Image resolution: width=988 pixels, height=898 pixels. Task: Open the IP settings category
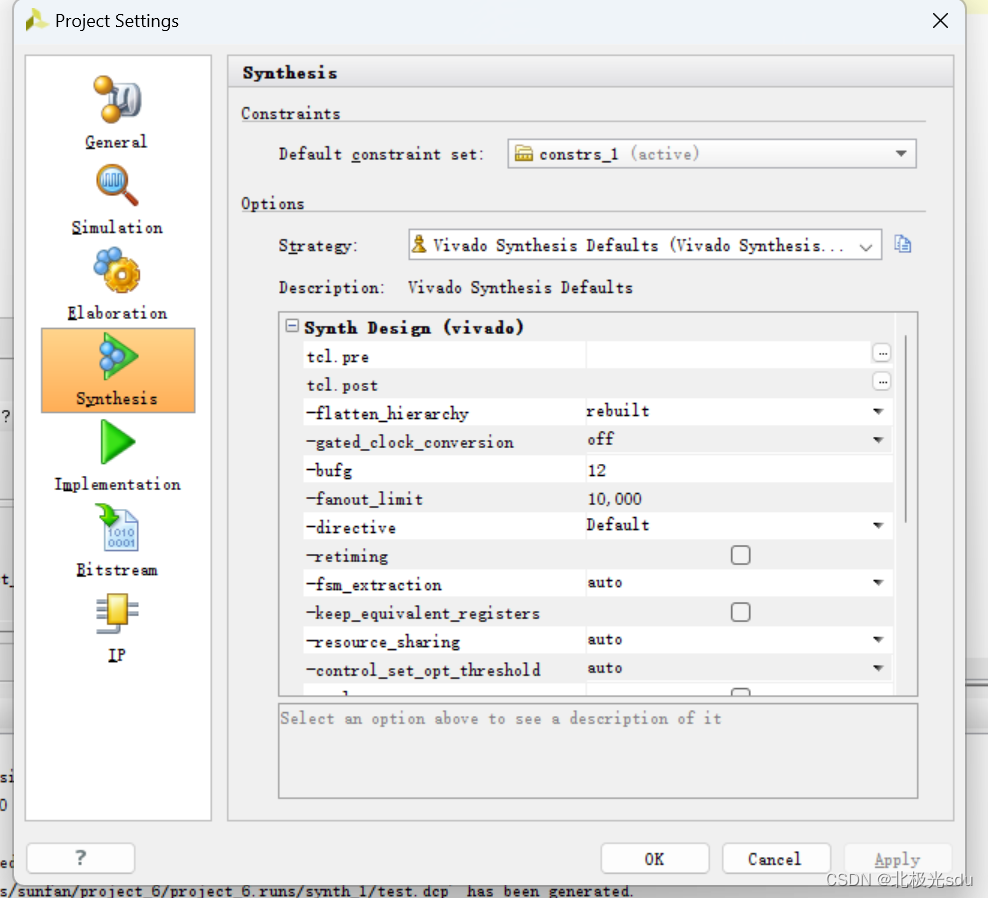117,628
